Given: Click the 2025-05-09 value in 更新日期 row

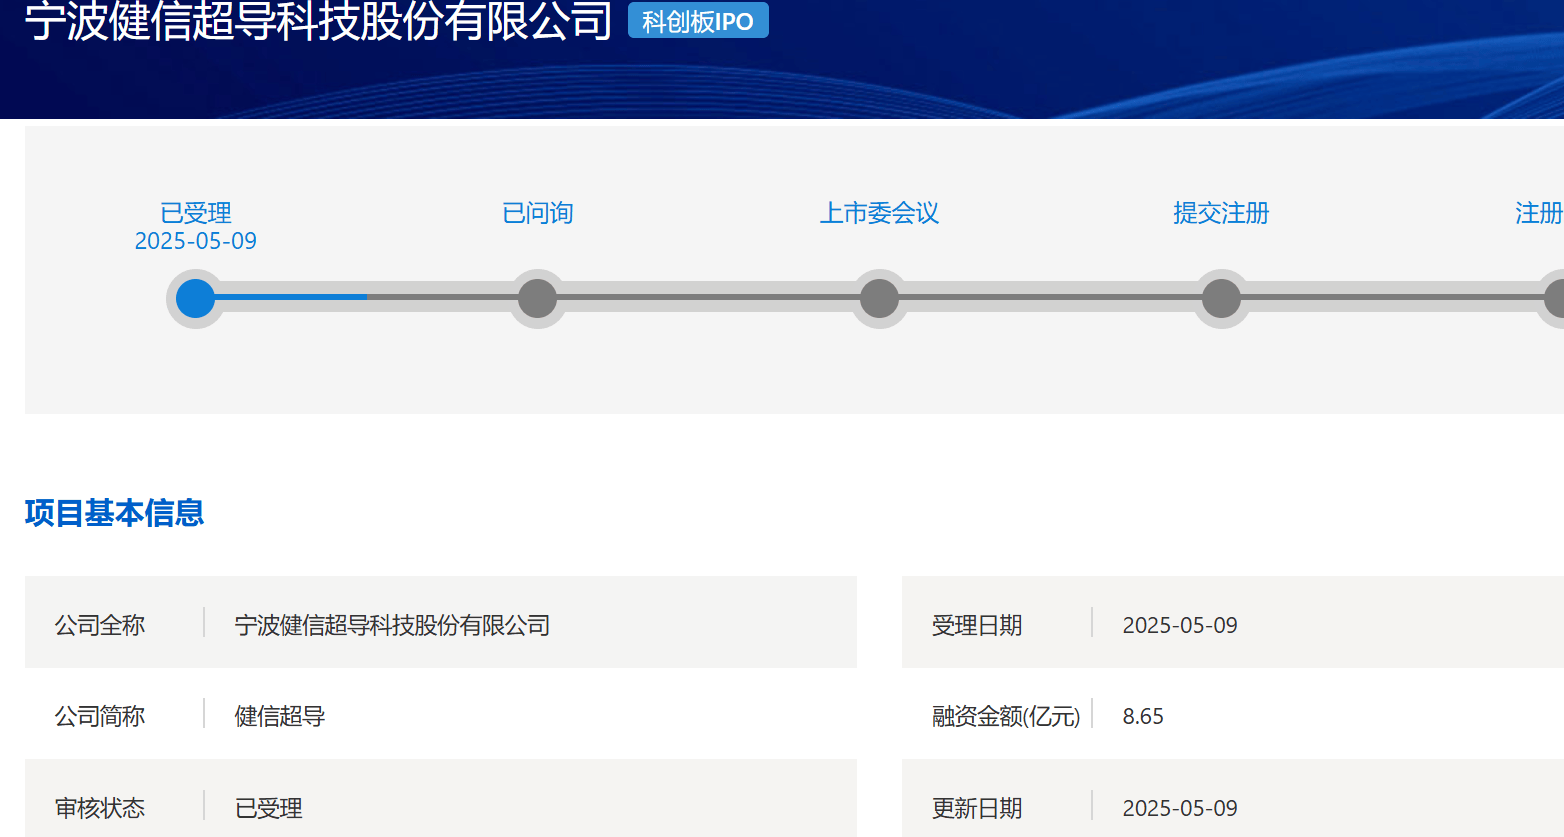Looking at the screenshot, I should pos(1180,808).
